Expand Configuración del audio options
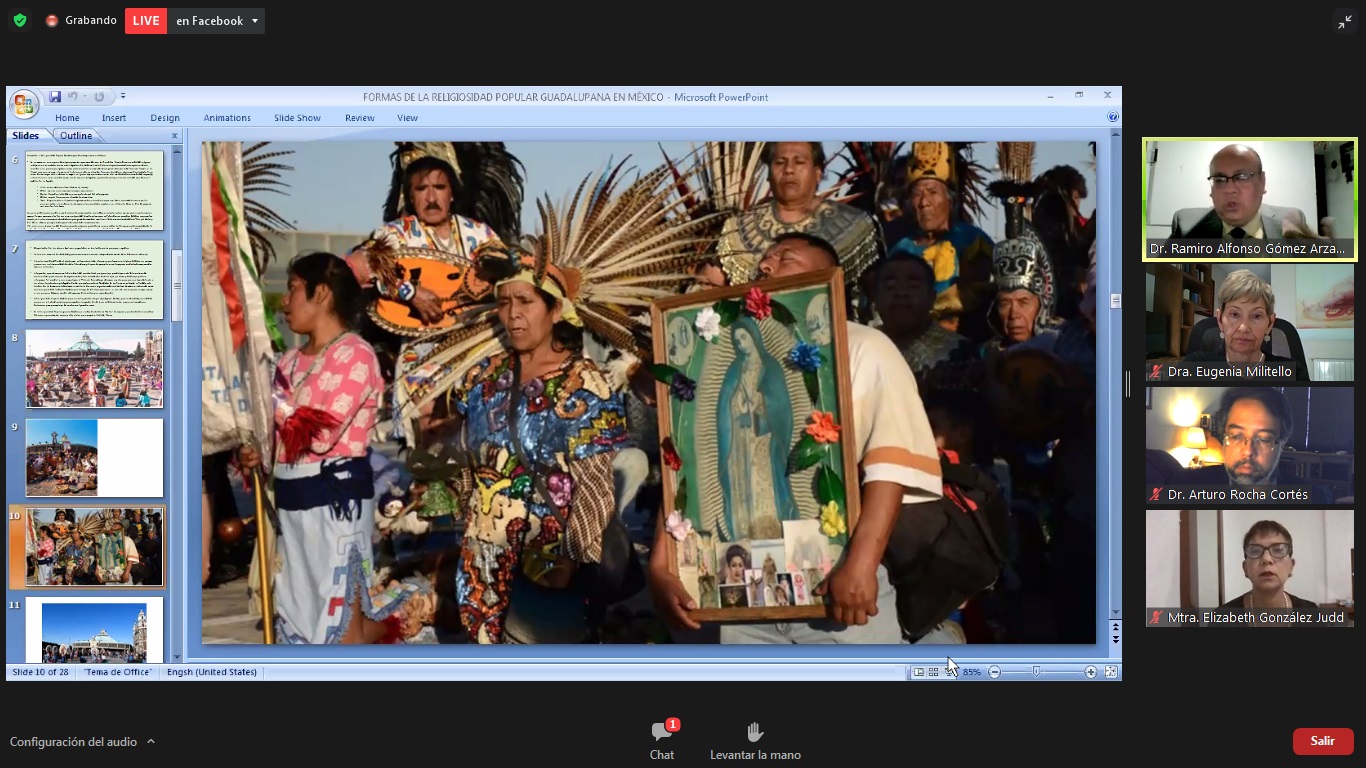The width and height of the screenshot is (1366, 768). point(151,741)
